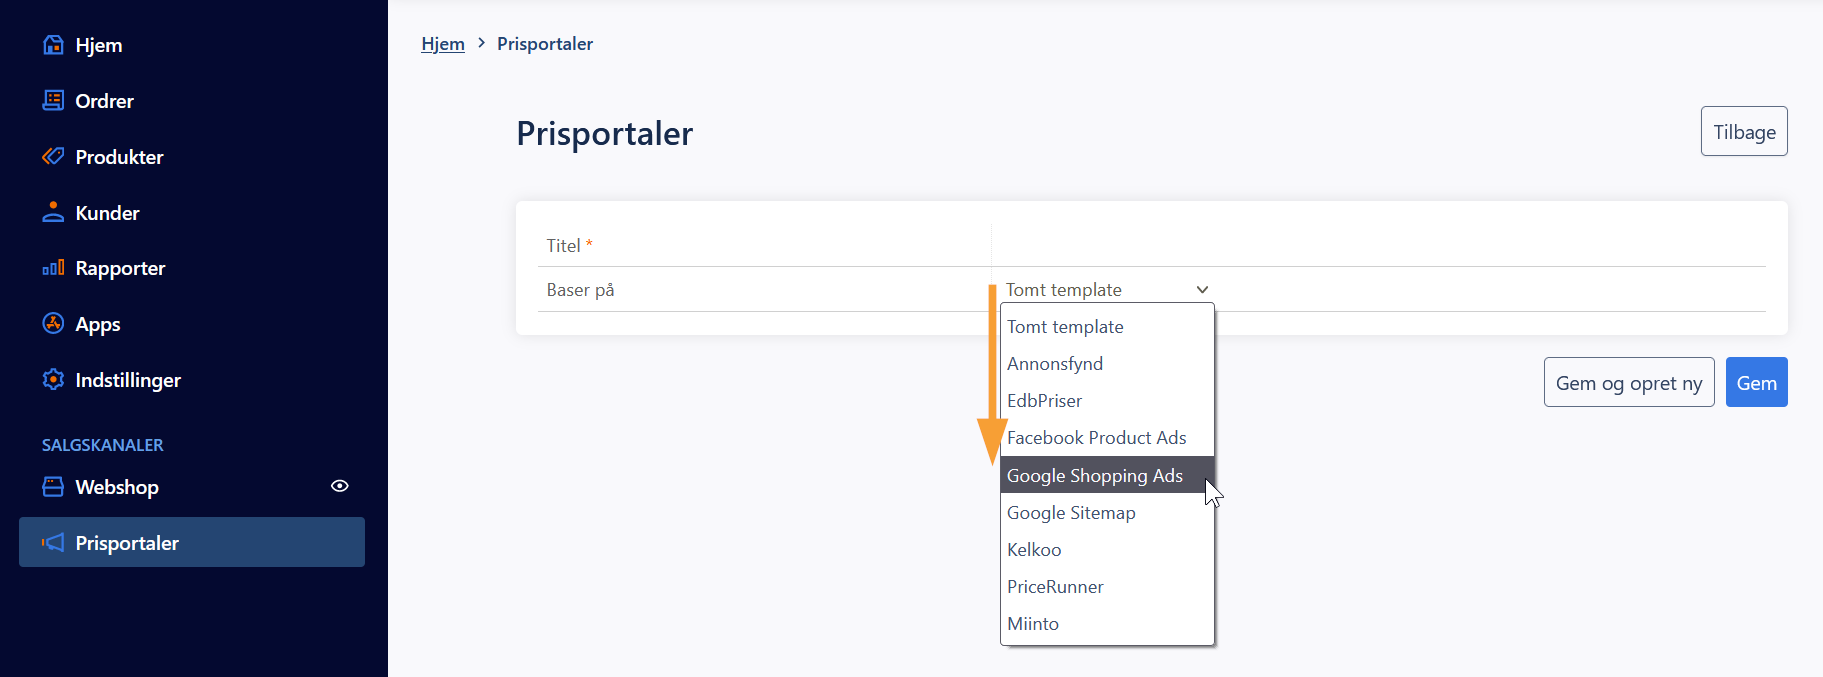
Task: Click the Webshop storefront icon
Action: click(x=53, y=487)
